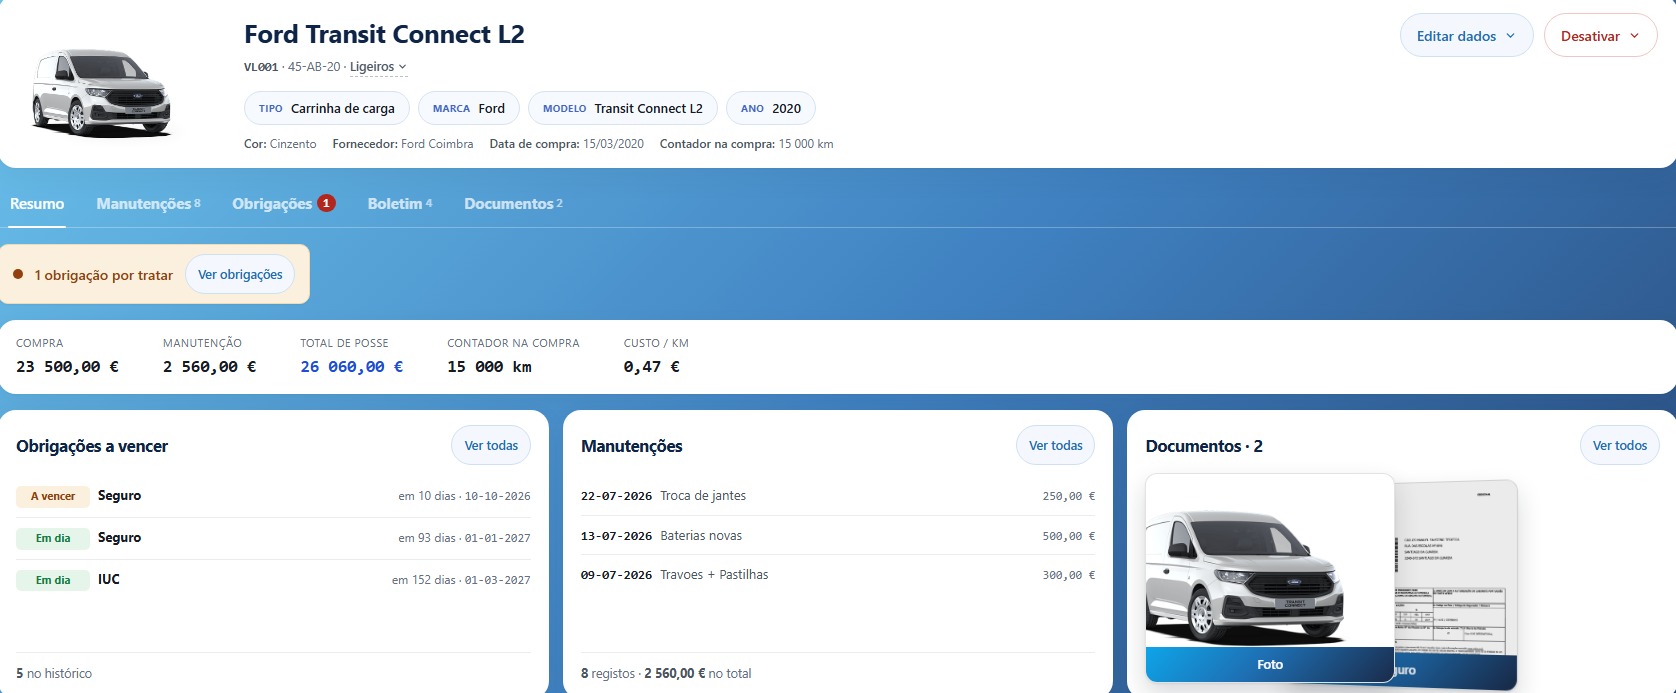Click the Contador na compra 15 000 km value
This screenshot has height=693, width=1676.
click(489, 367)
